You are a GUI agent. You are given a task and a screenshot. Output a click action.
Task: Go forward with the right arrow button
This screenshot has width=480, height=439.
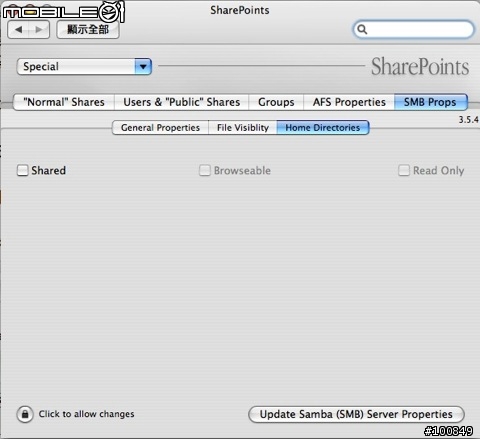tap(39, 30)
